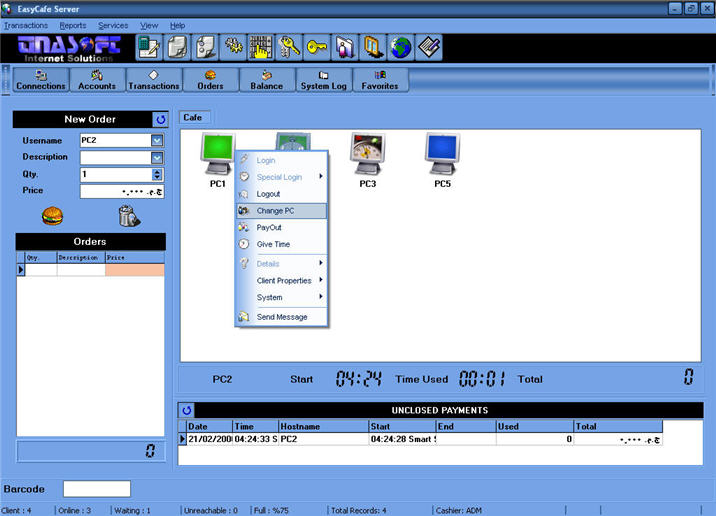Open the View menu
716x516 pixels.
(x=149, y=26)
